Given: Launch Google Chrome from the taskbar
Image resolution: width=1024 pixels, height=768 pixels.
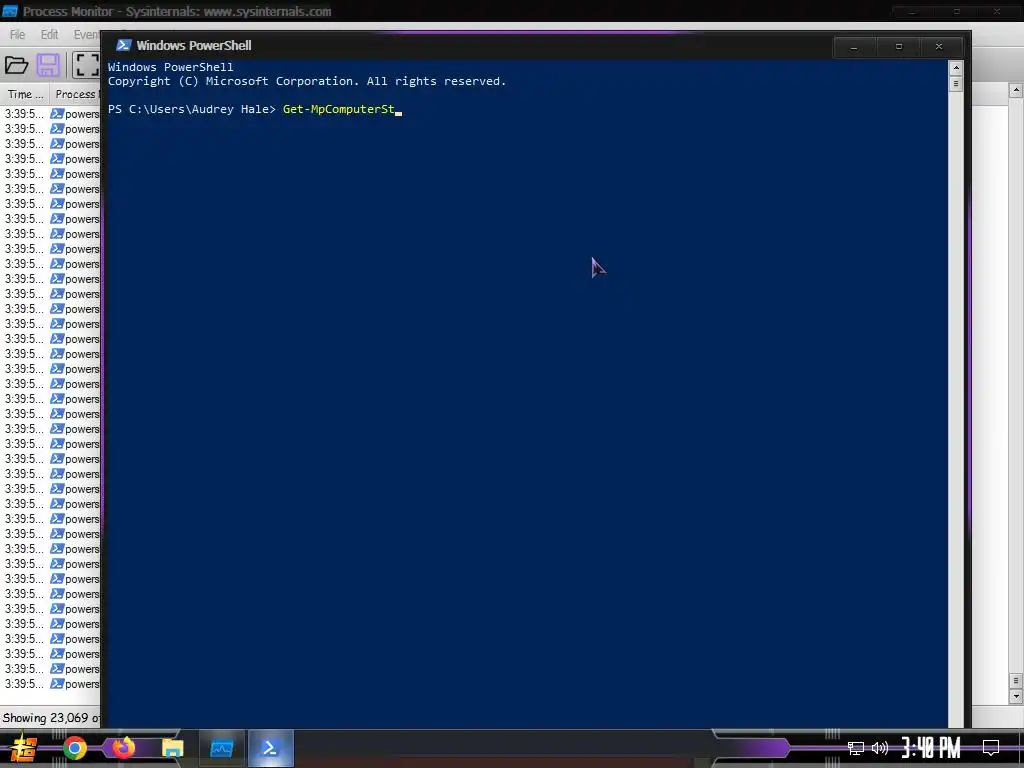Looking at the screenshot, I should click(x=75, y=748).
